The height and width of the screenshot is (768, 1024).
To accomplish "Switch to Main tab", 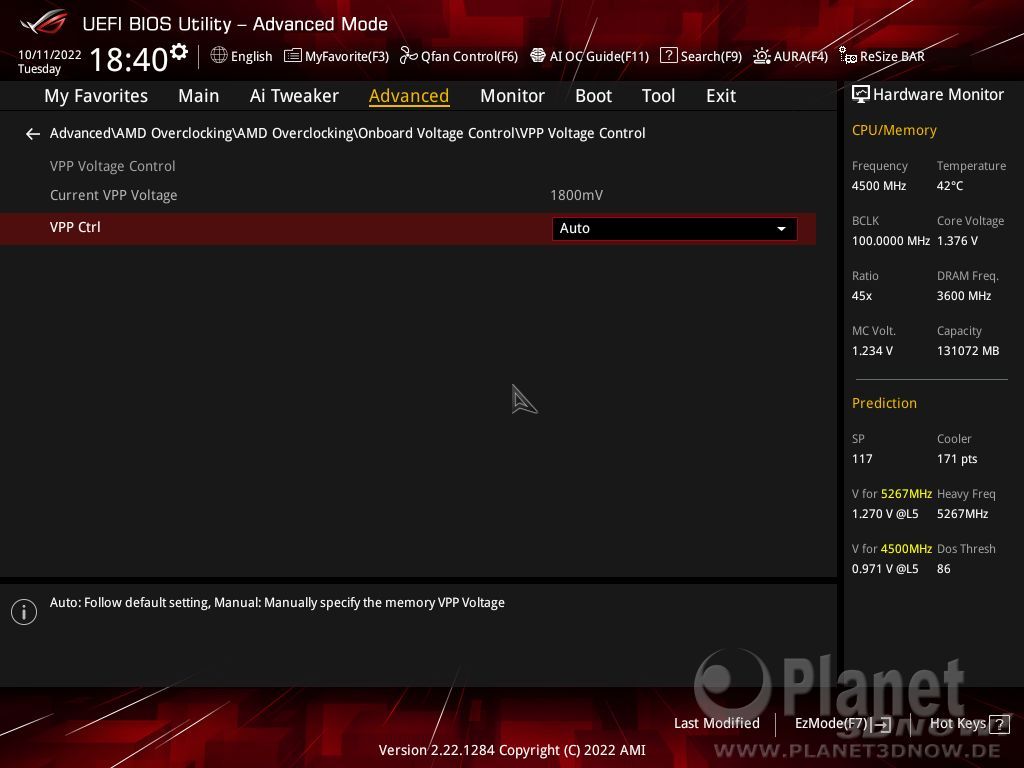I will [199, 96].
